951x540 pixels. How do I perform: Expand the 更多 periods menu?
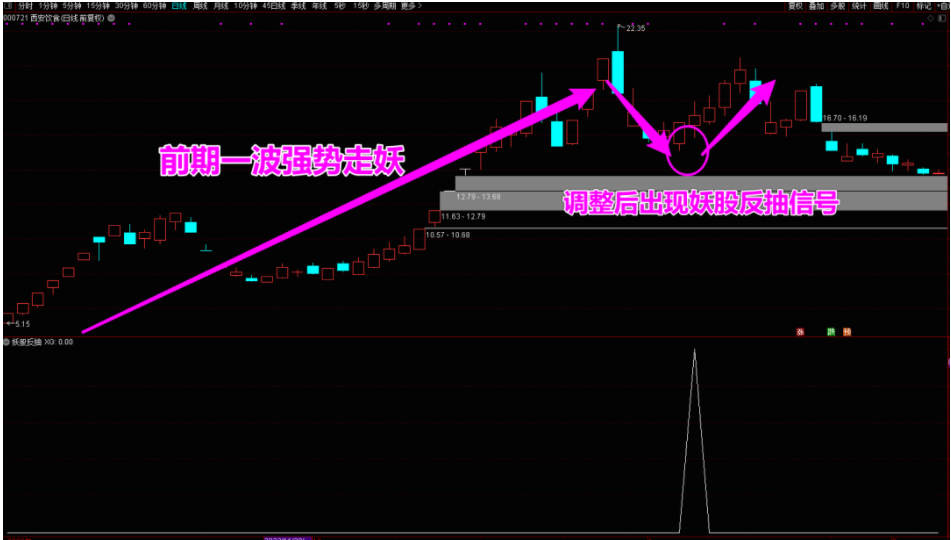[411, 6]
